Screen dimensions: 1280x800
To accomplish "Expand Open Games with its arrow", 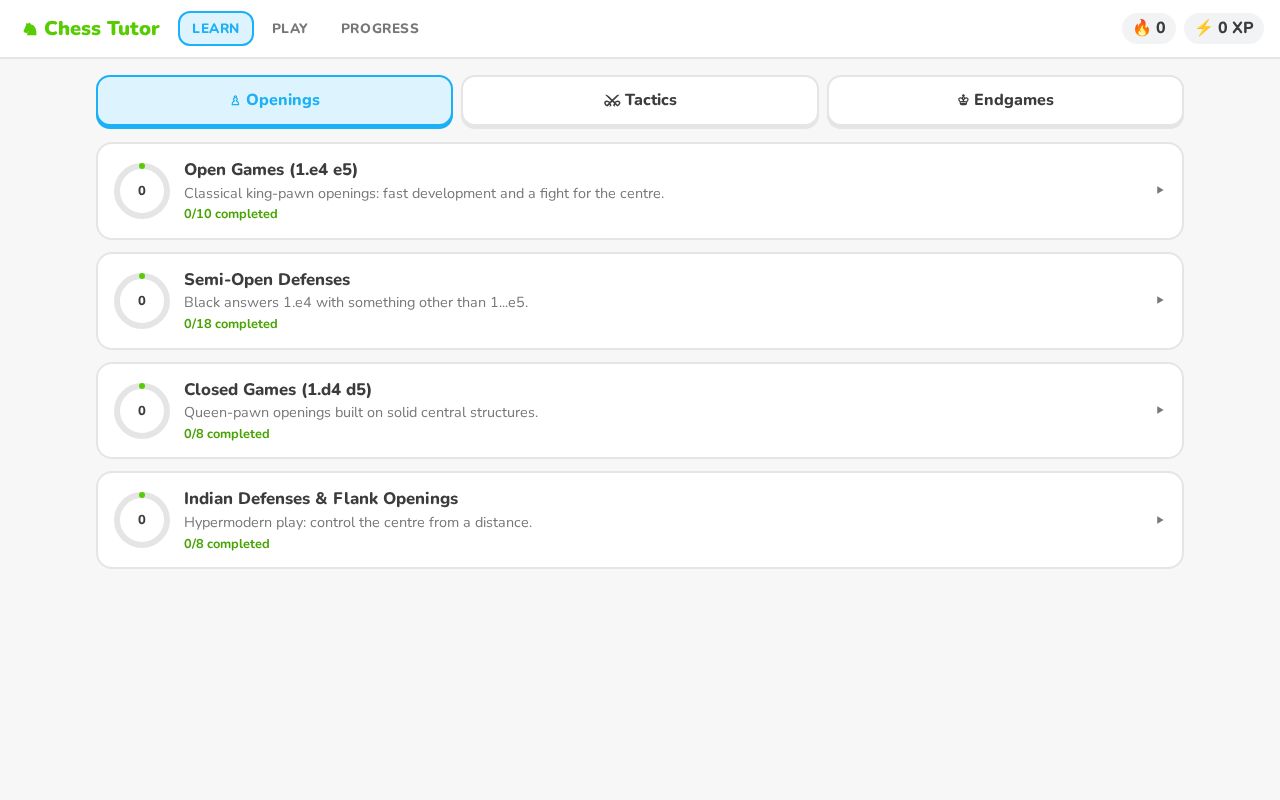I will (1160, 190).
